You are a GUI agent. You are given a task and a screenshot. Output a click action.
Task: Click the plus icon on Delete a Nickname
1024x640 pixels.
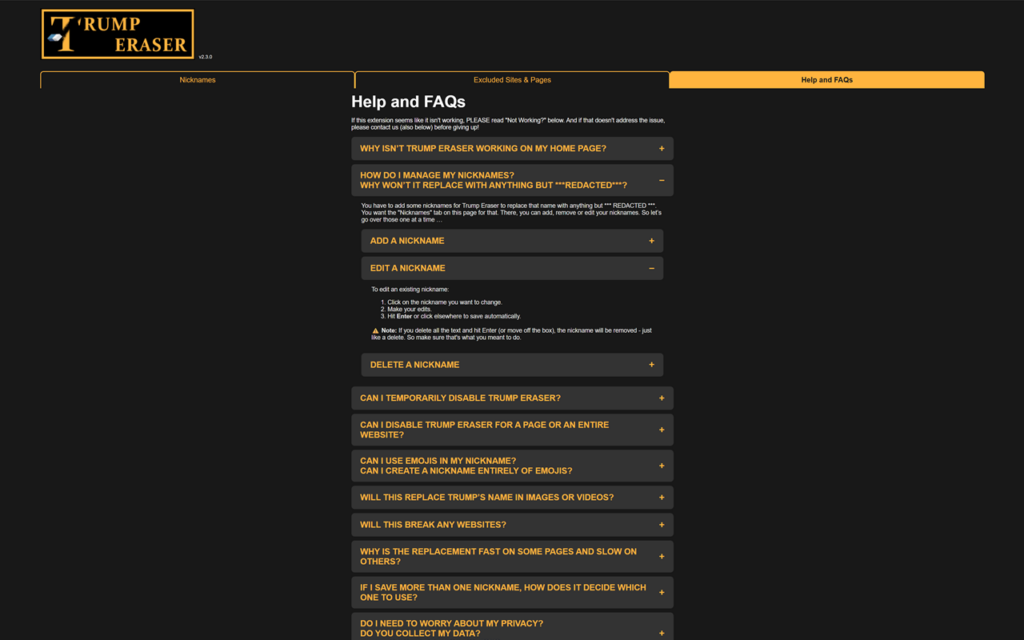[651, 365]
